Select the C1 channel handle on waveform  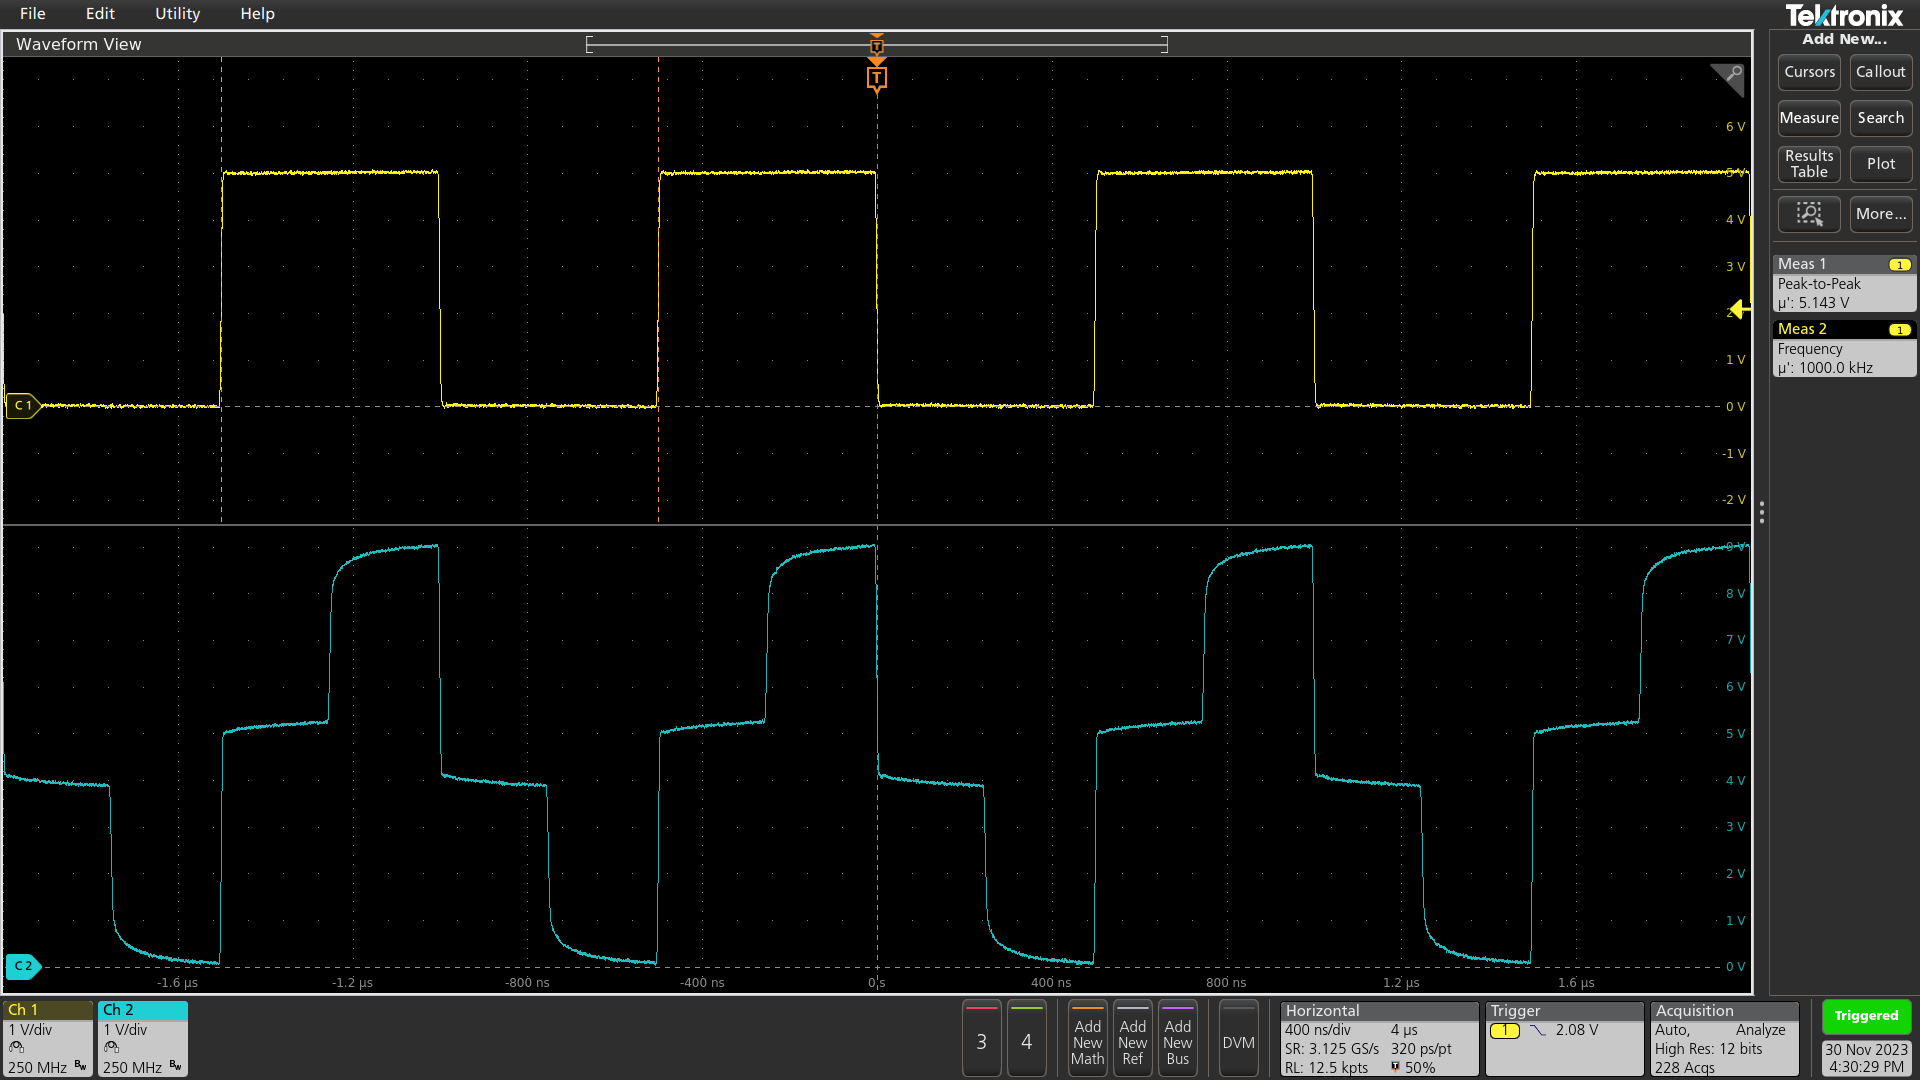[21, 405]
